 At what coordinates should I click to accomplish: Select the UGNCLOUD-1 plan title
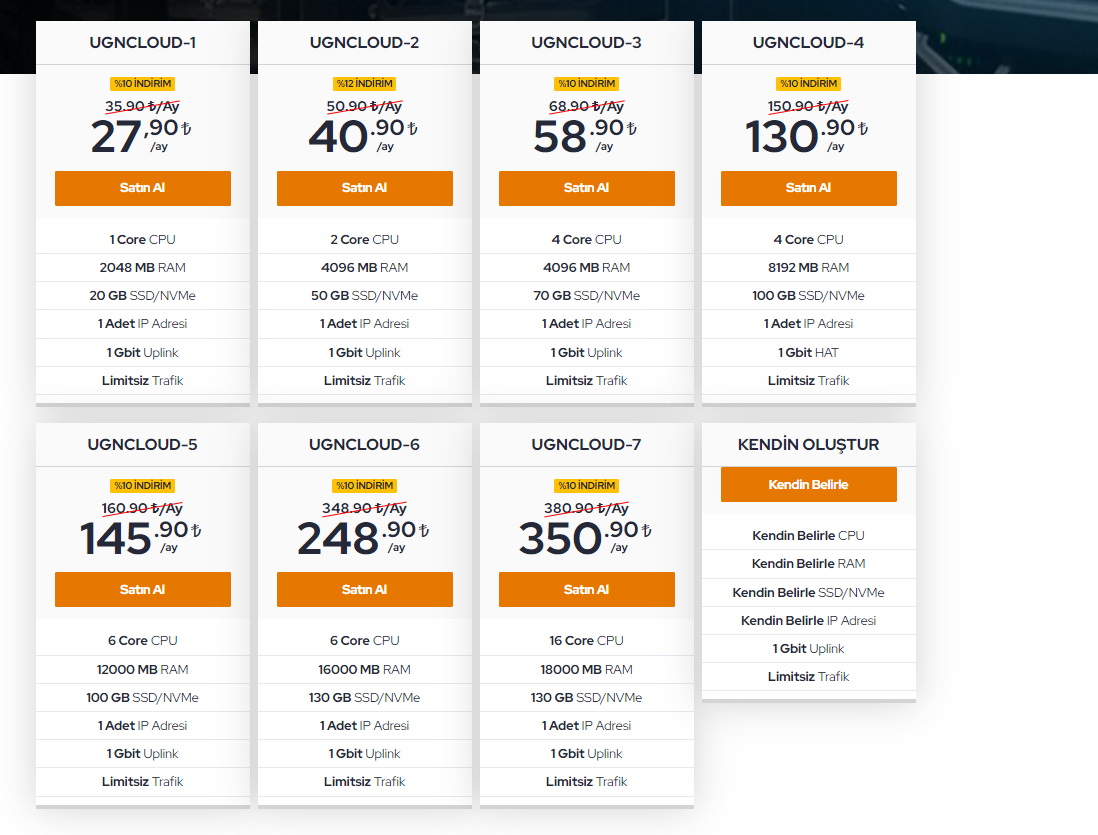[x=143, y=43]
